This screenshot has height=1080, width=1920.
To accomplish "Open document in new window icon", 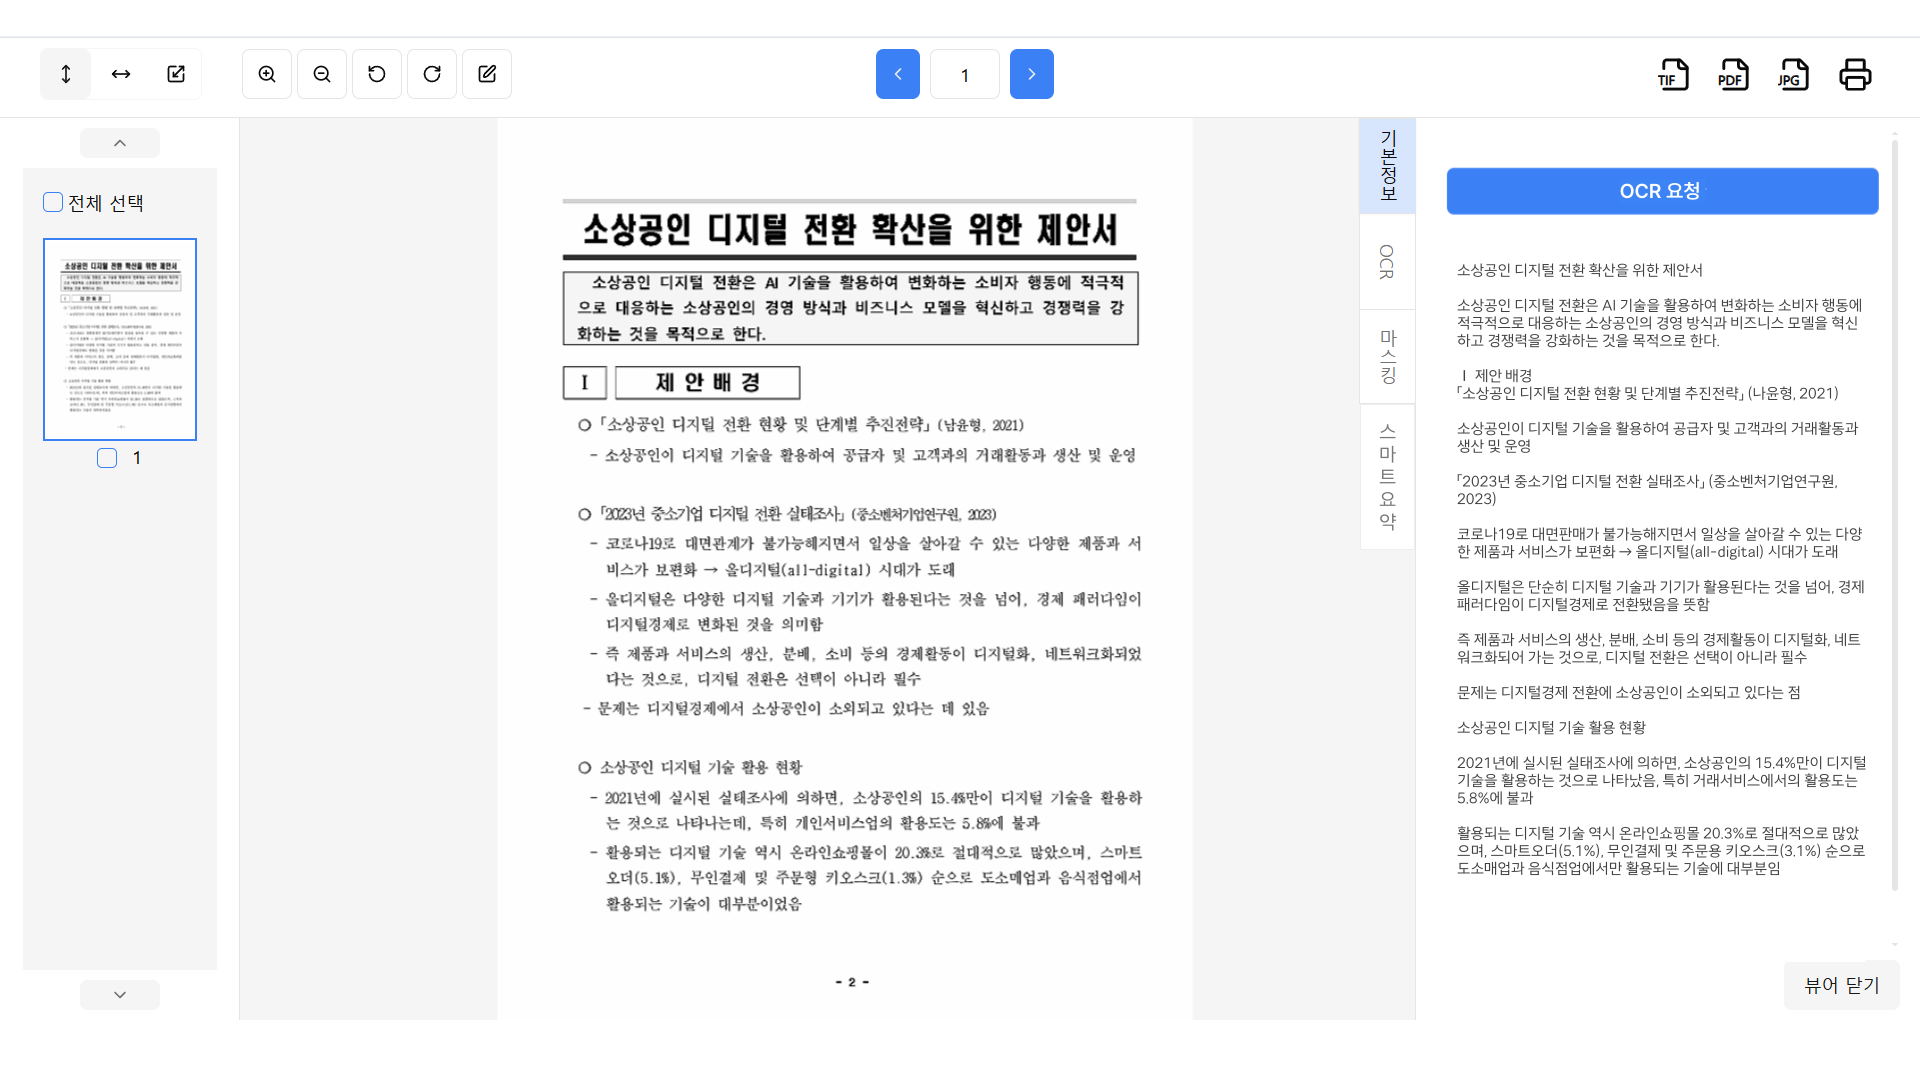I will 176,74.
